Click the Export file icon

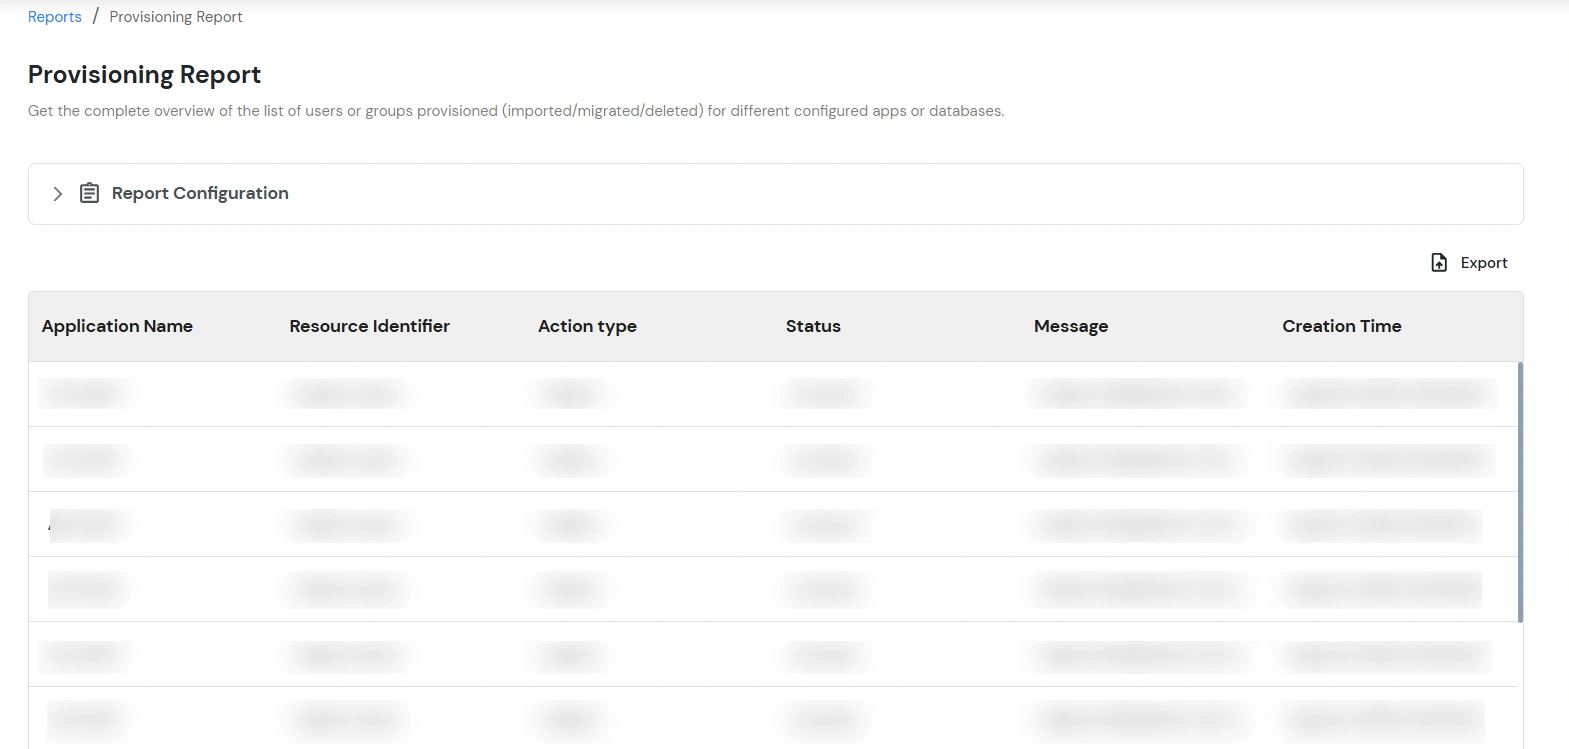pos(1439,263)
